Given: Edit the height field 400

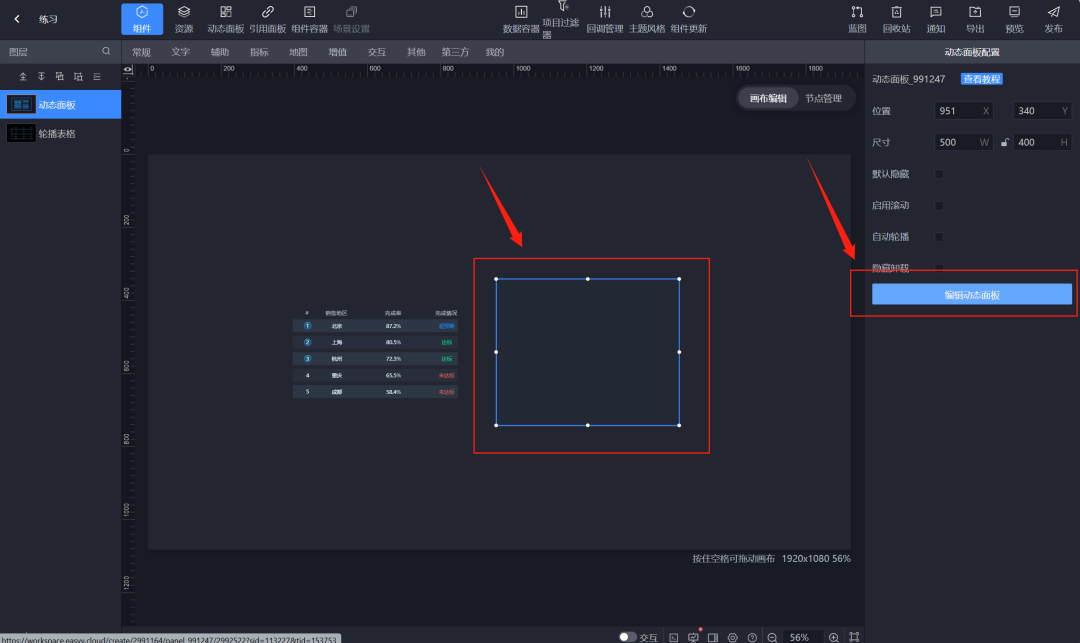Looking at the screenshot, I should pyautogui.click(x=1042, y=143).
